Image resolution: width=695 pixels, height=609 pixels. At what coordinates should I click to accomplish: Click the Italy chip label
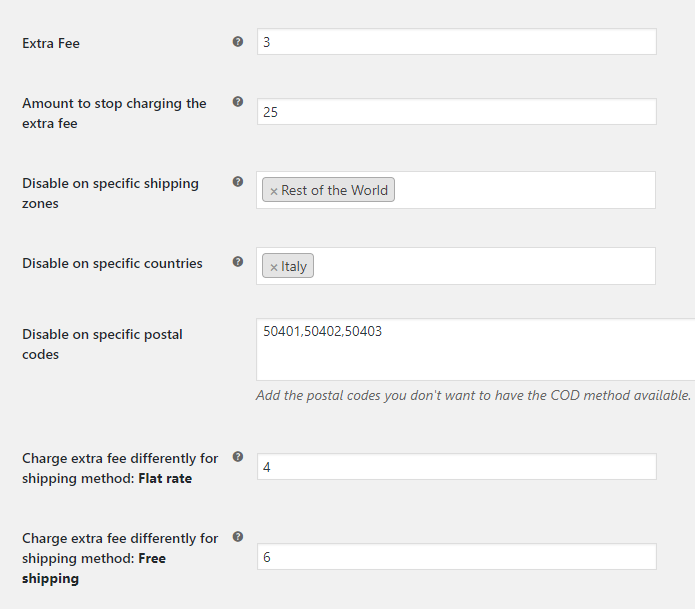[294, 266]
